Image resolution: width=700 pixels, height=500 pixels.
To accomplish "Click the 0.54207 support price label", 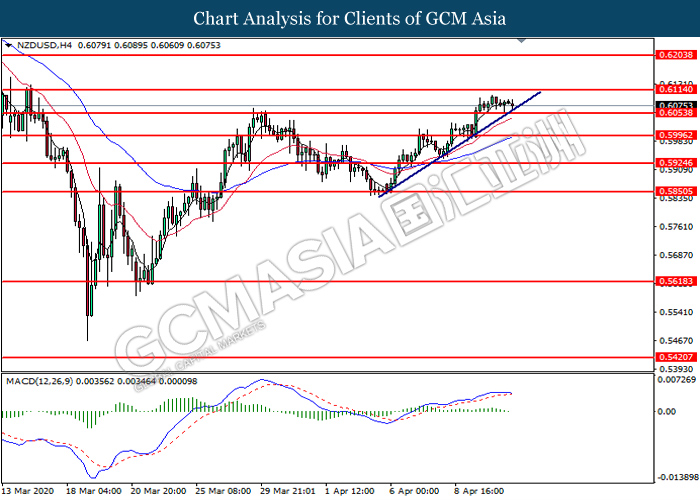I will (676, 357).
